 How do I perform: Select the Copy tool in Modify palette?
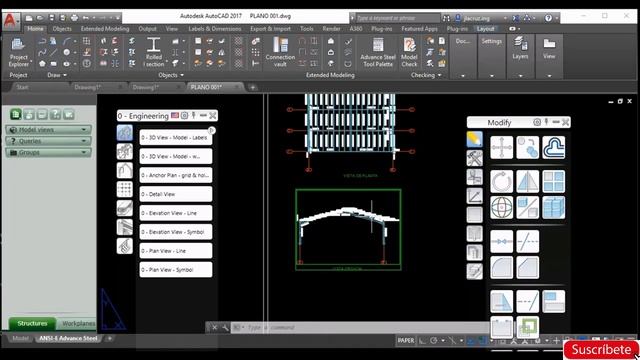point(527,147)
